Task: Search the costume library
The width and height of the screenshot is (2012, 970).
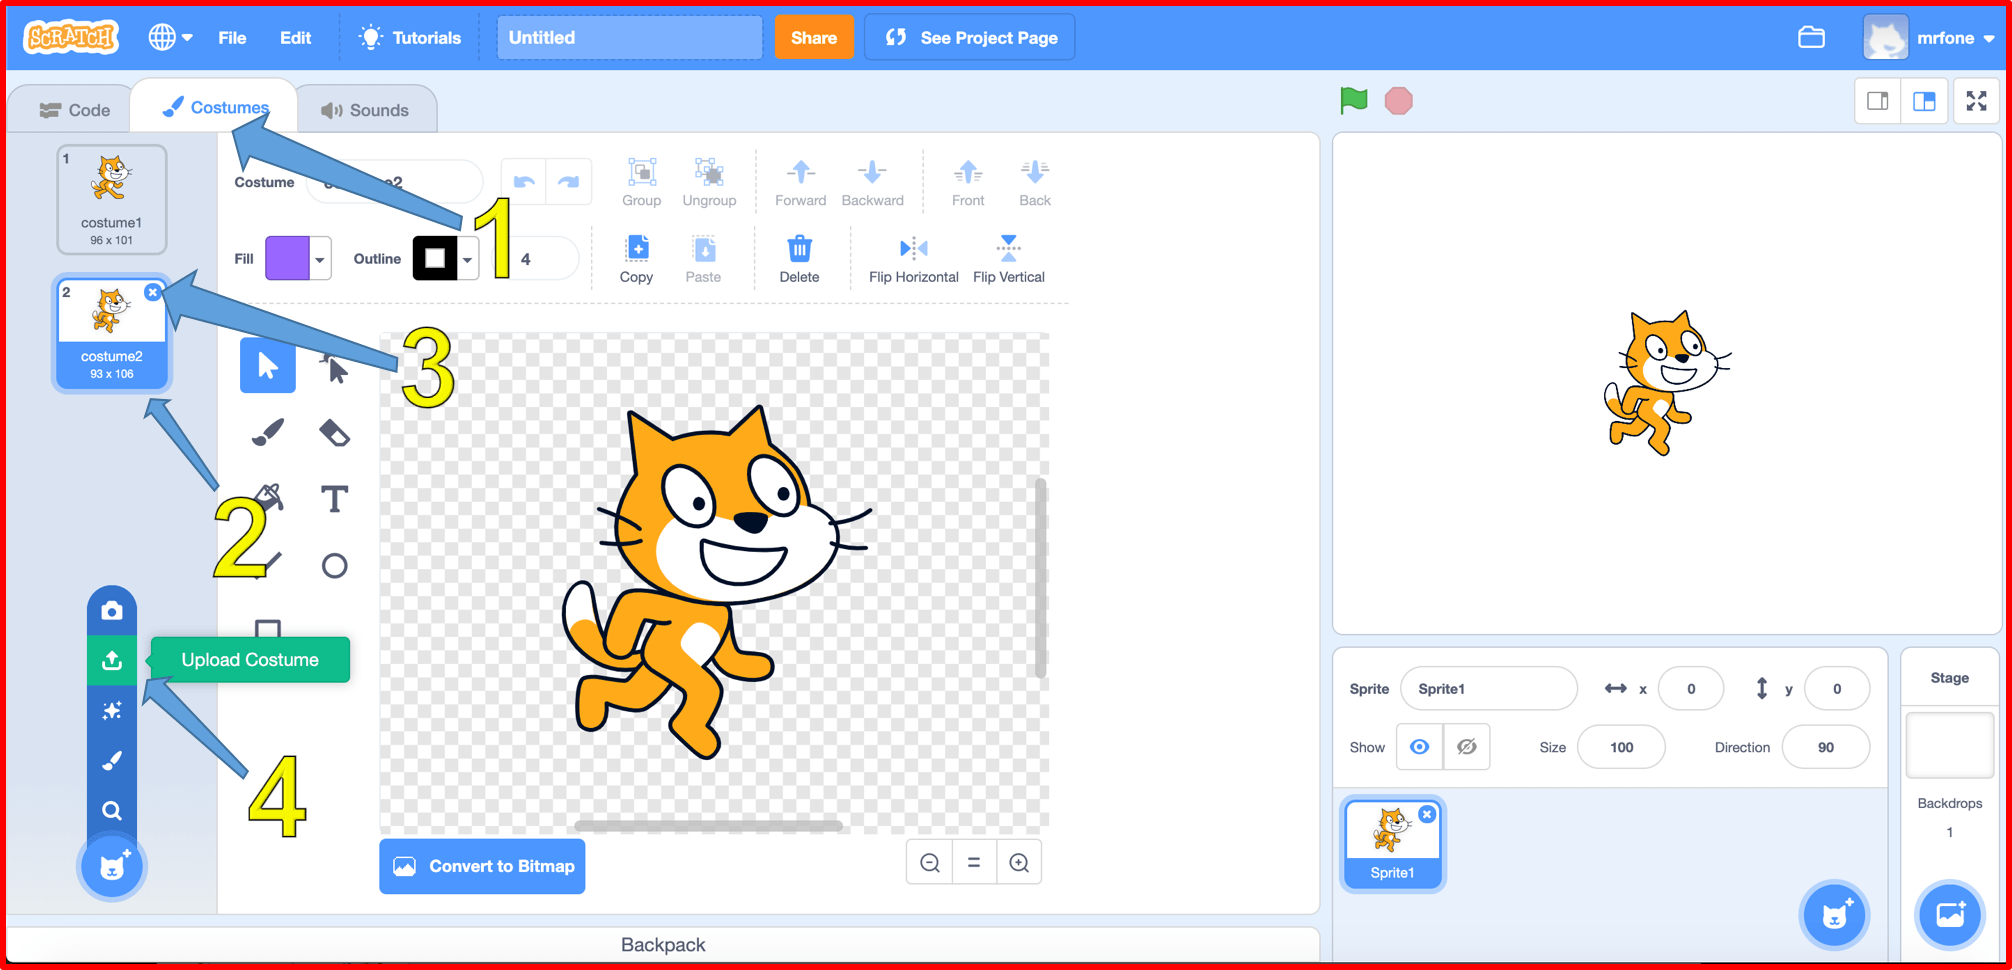Action: (112, 810)
